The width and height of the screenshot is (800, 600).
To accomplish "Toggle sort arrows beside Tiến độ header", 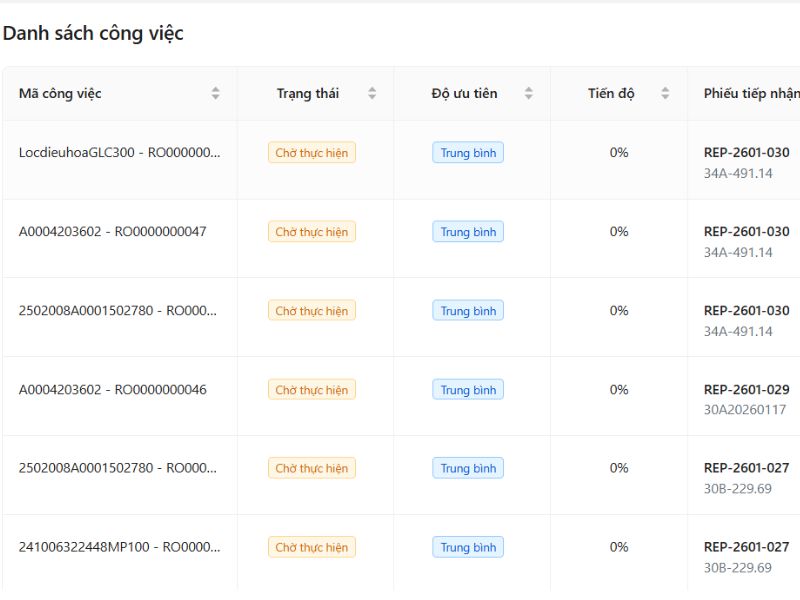I will click(665, 94).
